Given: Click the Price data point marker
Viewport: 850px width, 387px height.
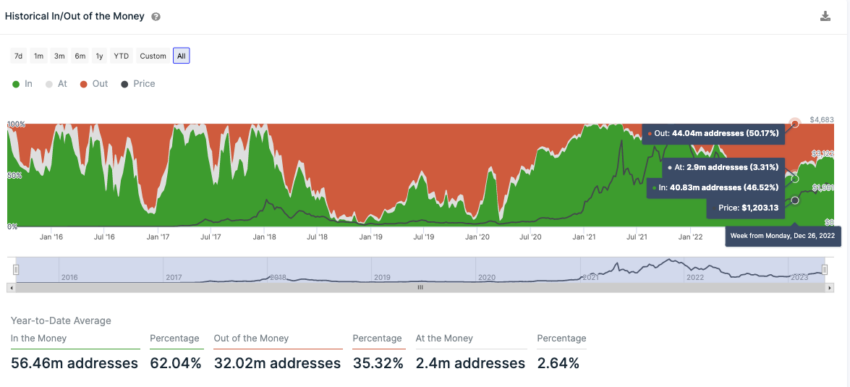Looking at the screenshot, I should (795, 200).
